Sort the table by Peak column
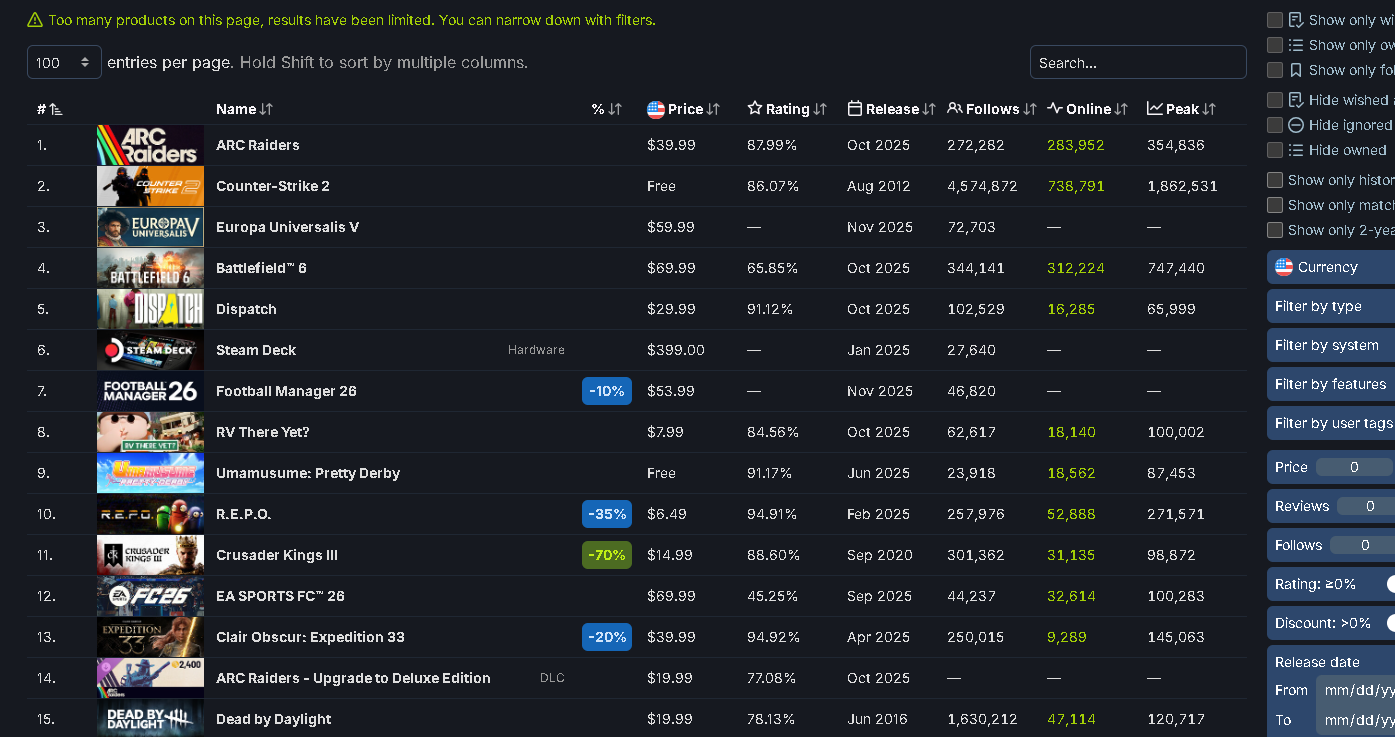 pos(1181,109)
